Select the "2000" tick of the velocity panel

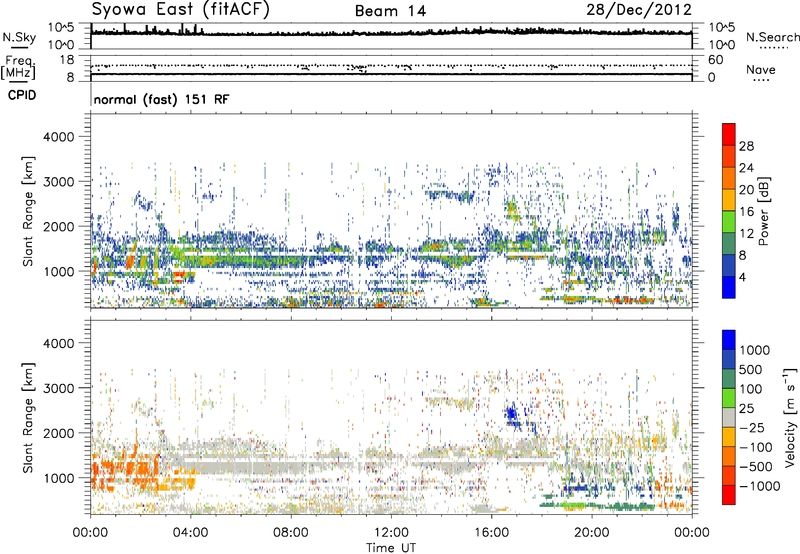[58, 433]
